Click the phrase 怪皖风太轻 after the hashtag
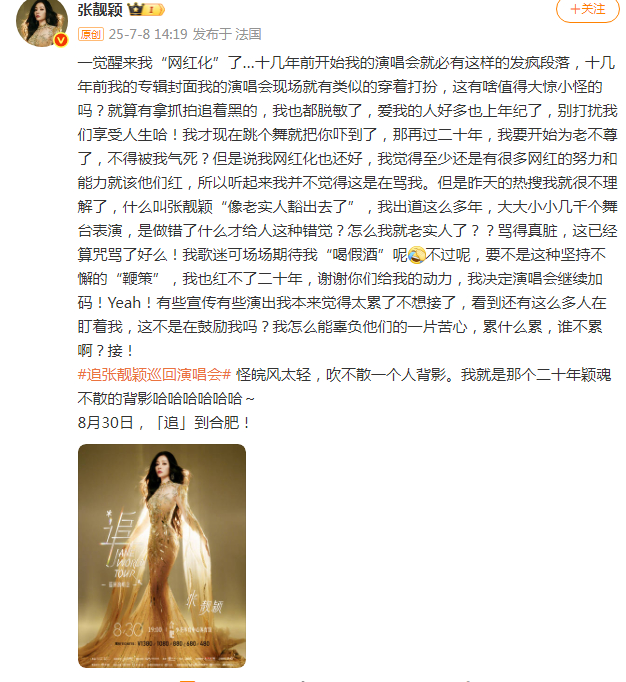This screenshot has width=626, height=682. pos(273,374)
